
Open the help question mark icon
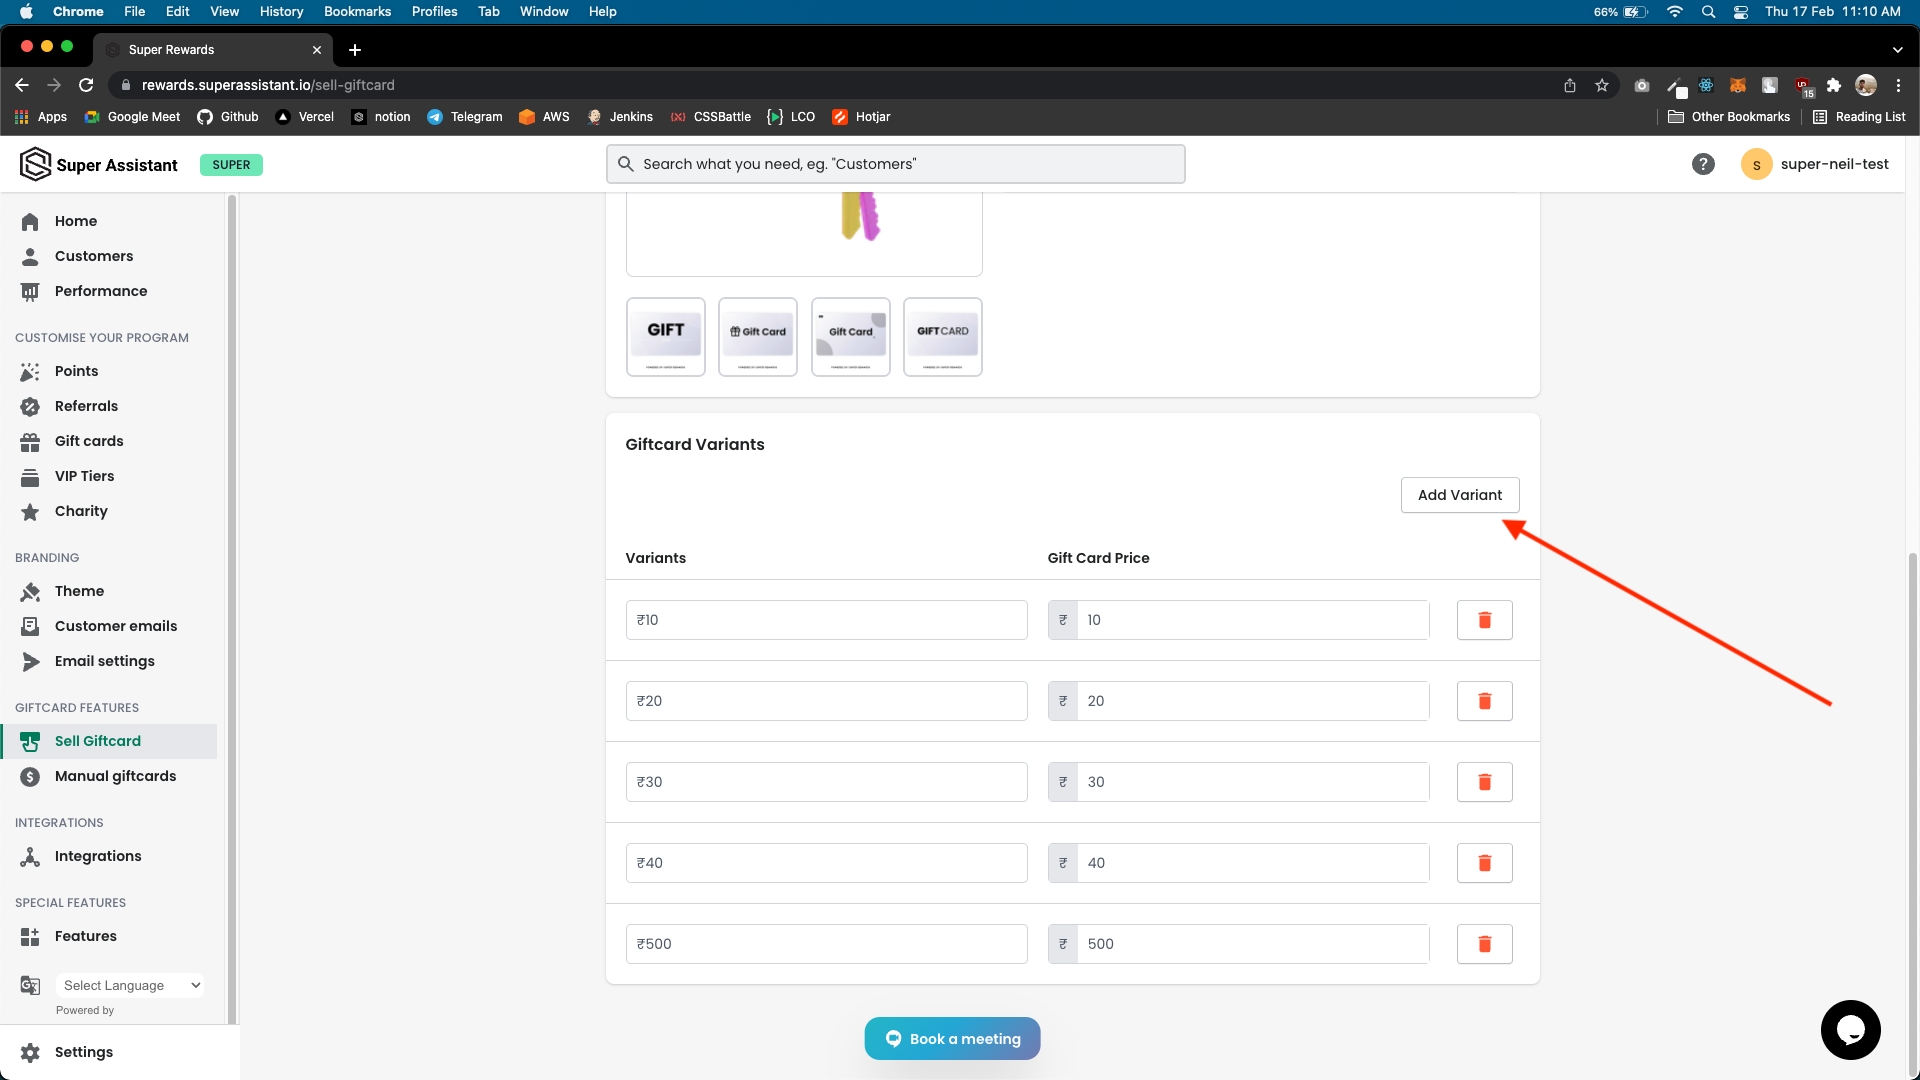pos(1703,164)
